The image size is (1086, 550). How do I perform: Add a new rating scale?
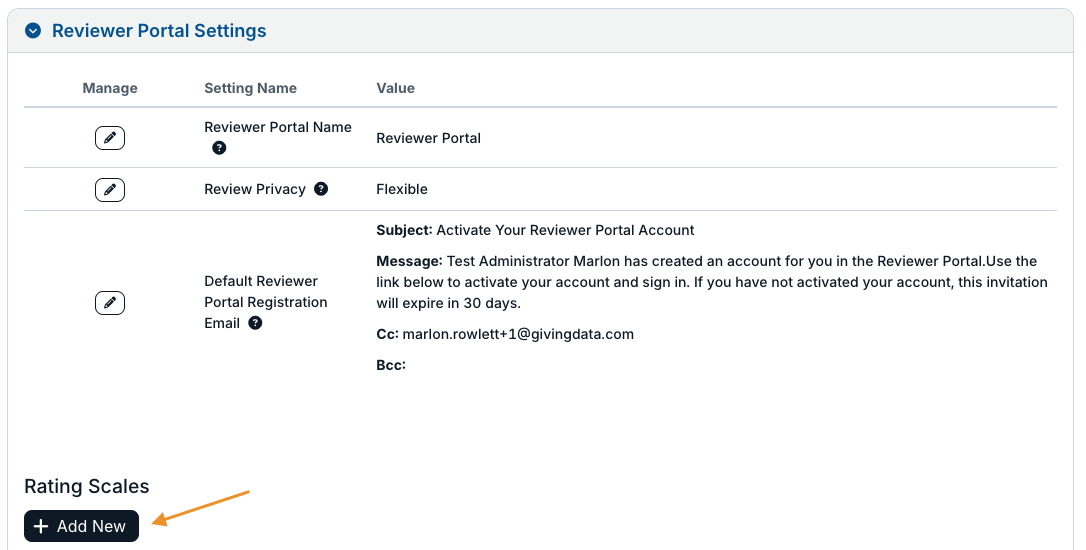(x=82, y=526)
